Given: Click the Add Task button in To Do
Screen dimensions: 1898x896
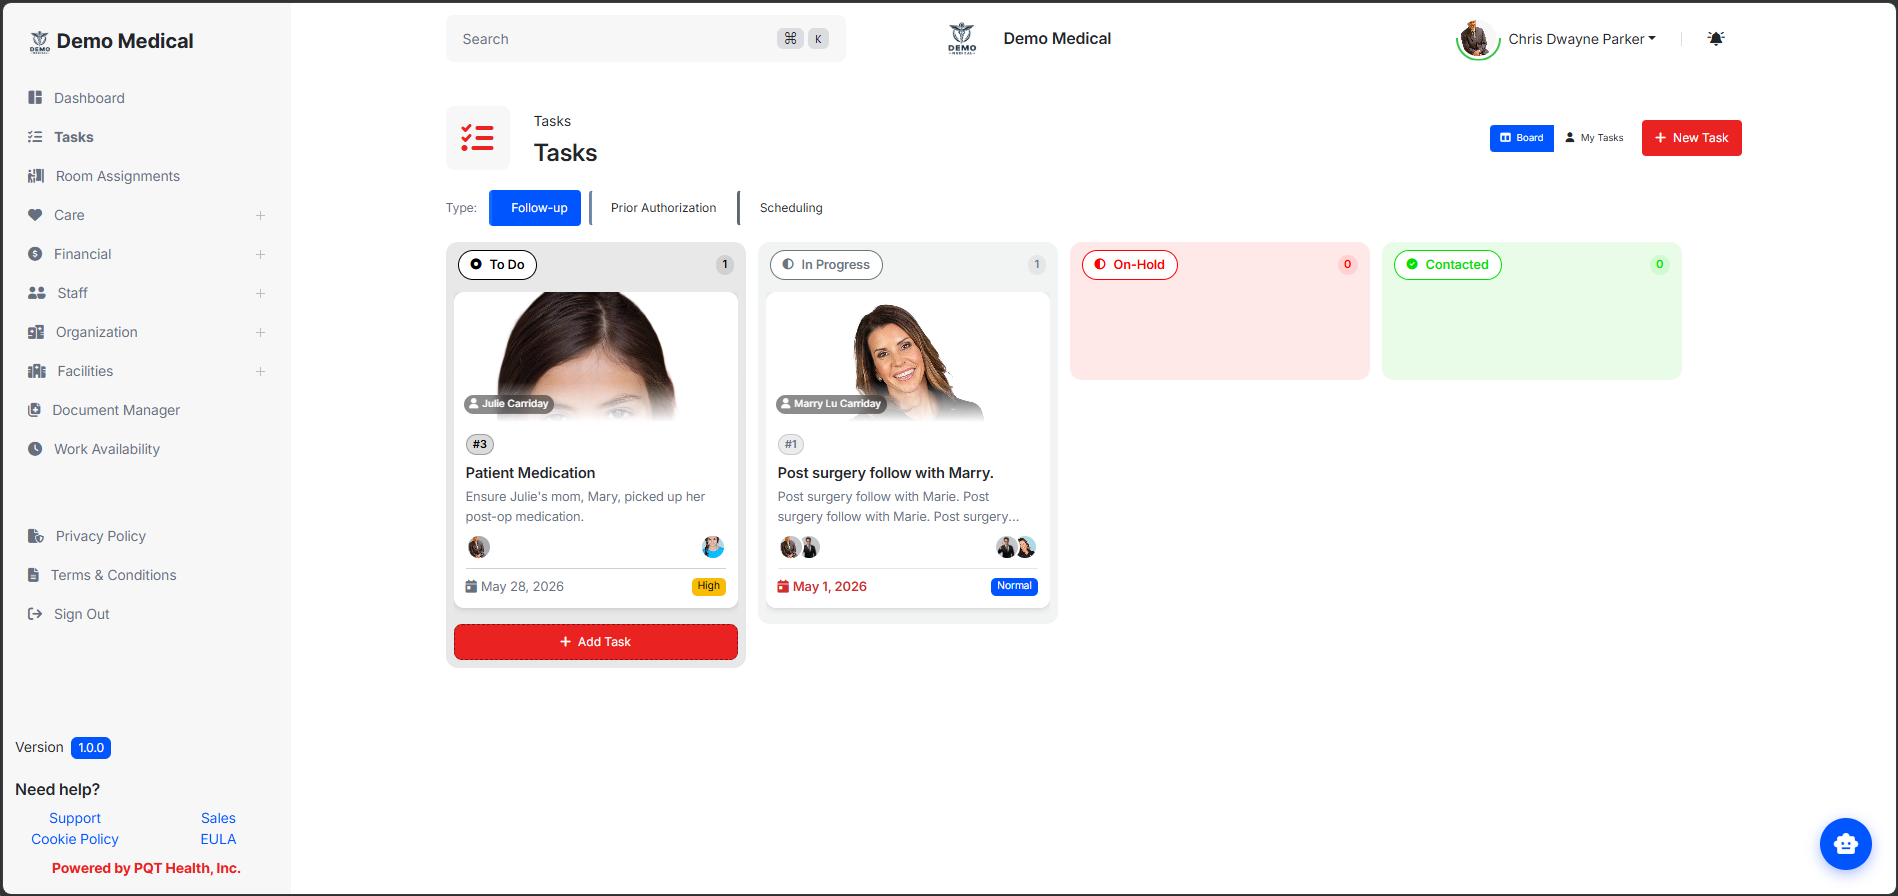Looking at the screenshot, I should pyautogui.click(x=596, y=642).
